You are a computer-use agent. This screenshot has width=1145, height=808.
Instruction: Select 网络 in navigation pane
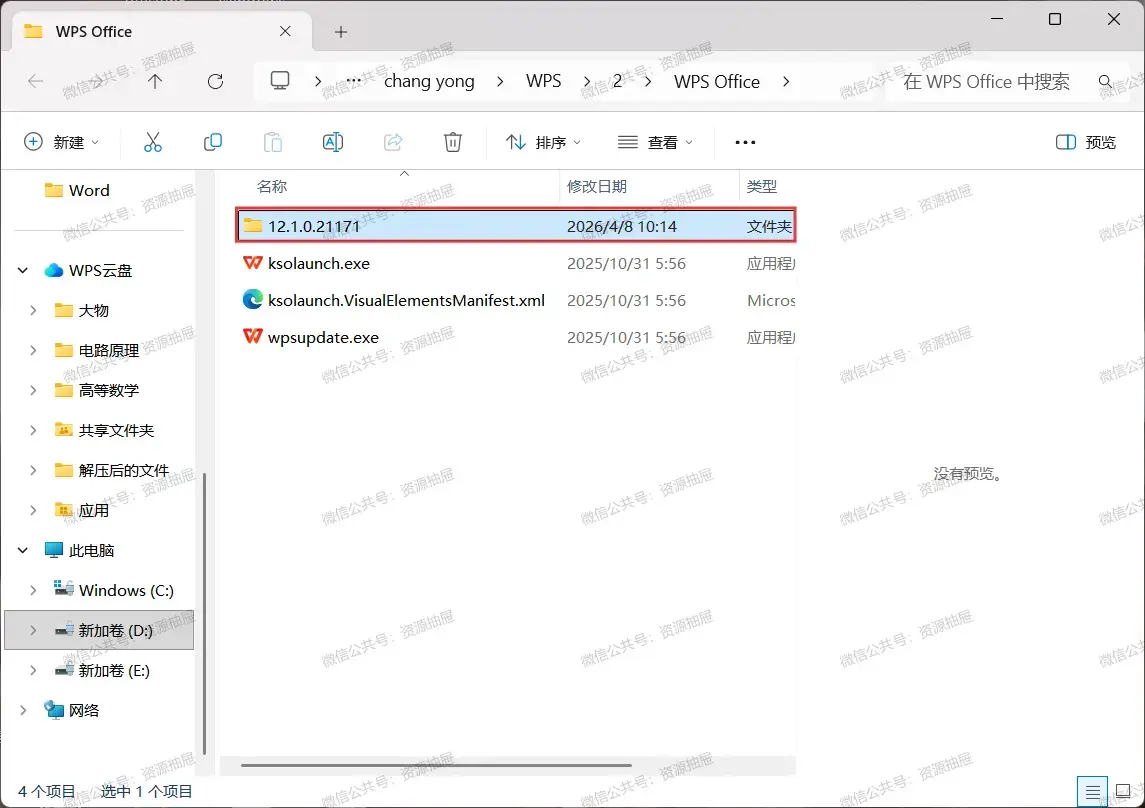83,710
